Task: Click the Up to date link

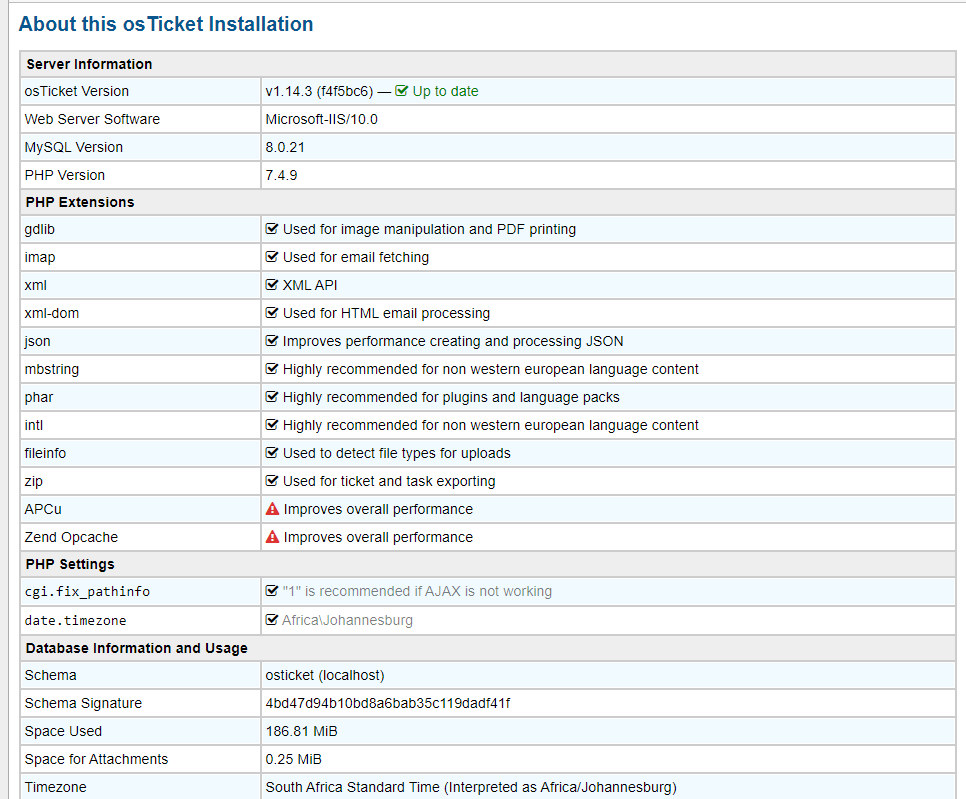Action: (445, 91)
